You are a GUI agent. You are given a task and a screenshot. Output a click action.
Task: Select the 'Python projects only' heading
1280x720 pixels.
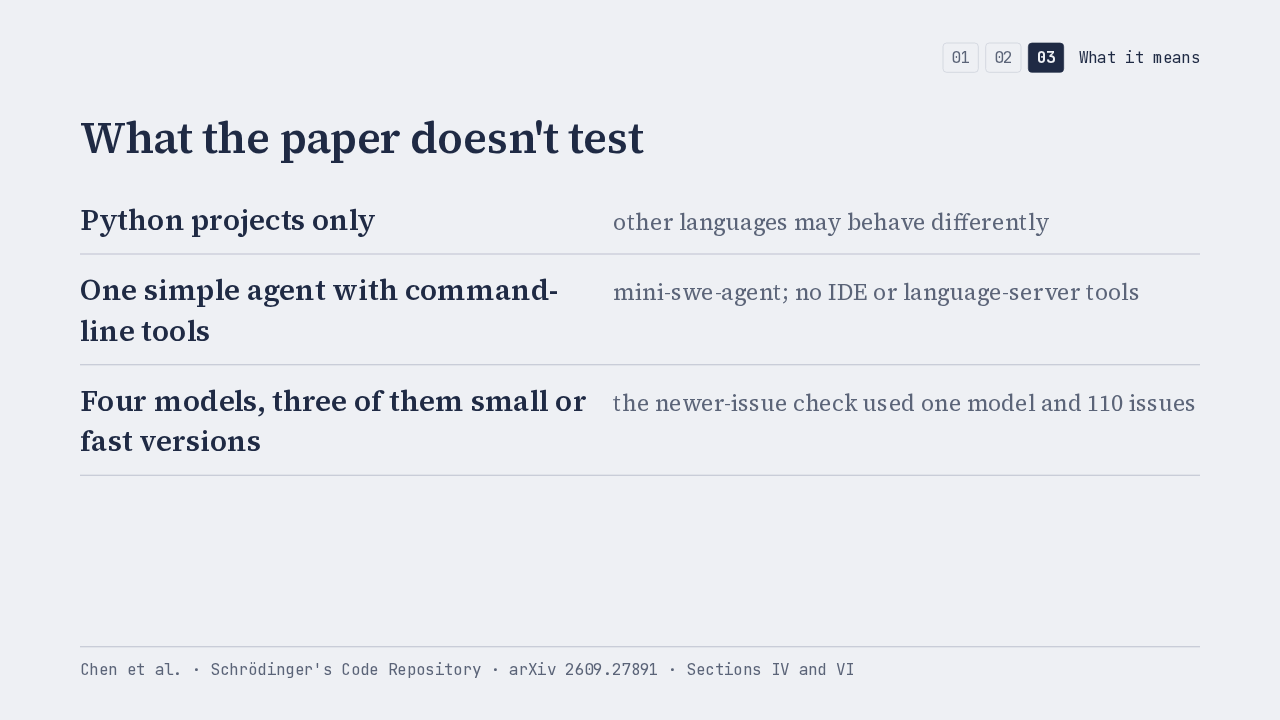pos(227,220)
